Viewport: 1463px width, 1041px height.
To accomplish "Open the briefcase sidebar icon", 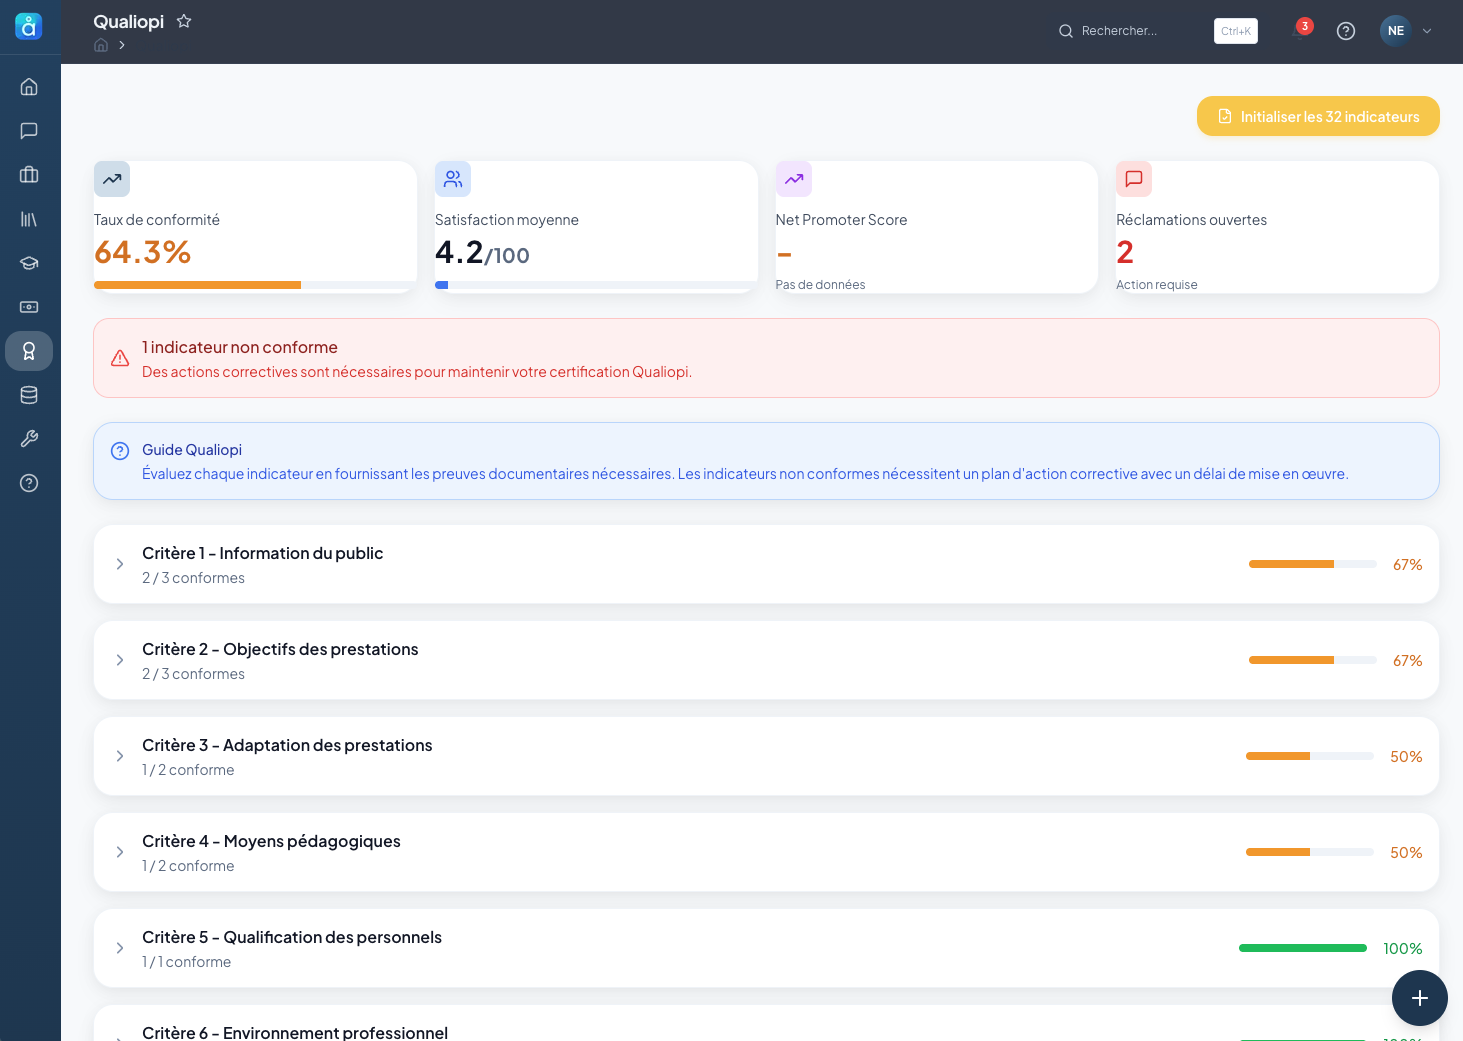I will coord(29,175).
